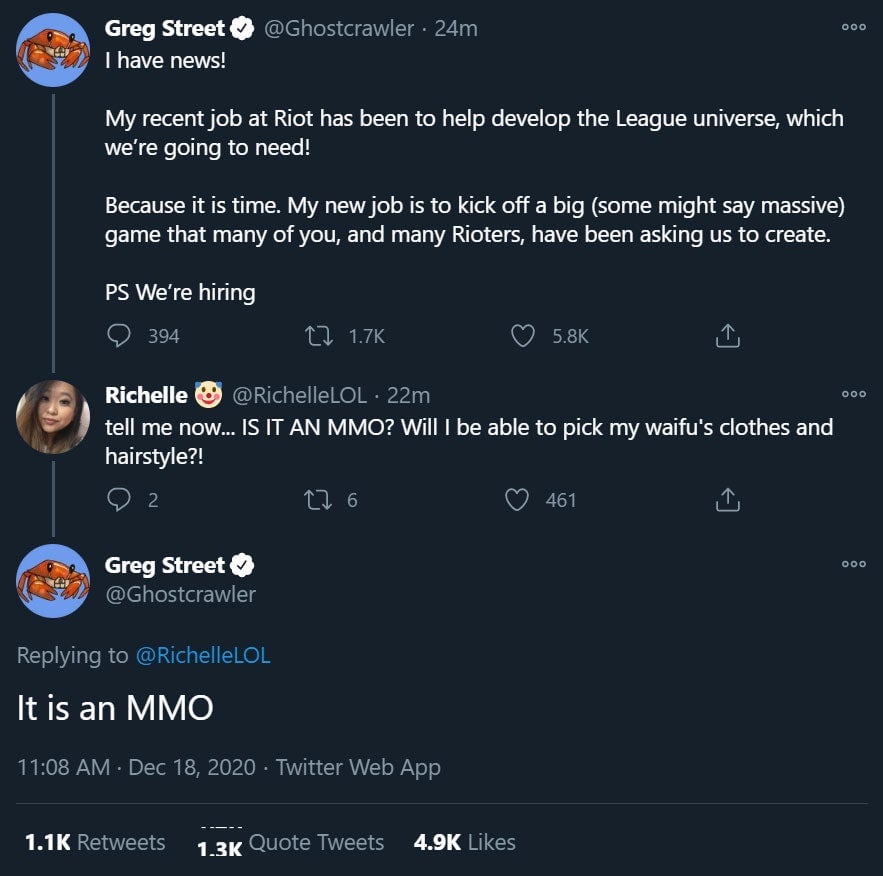View the 4.9K Likes list
The height and width of the screenshot is (876, 883).
point(465,842)
